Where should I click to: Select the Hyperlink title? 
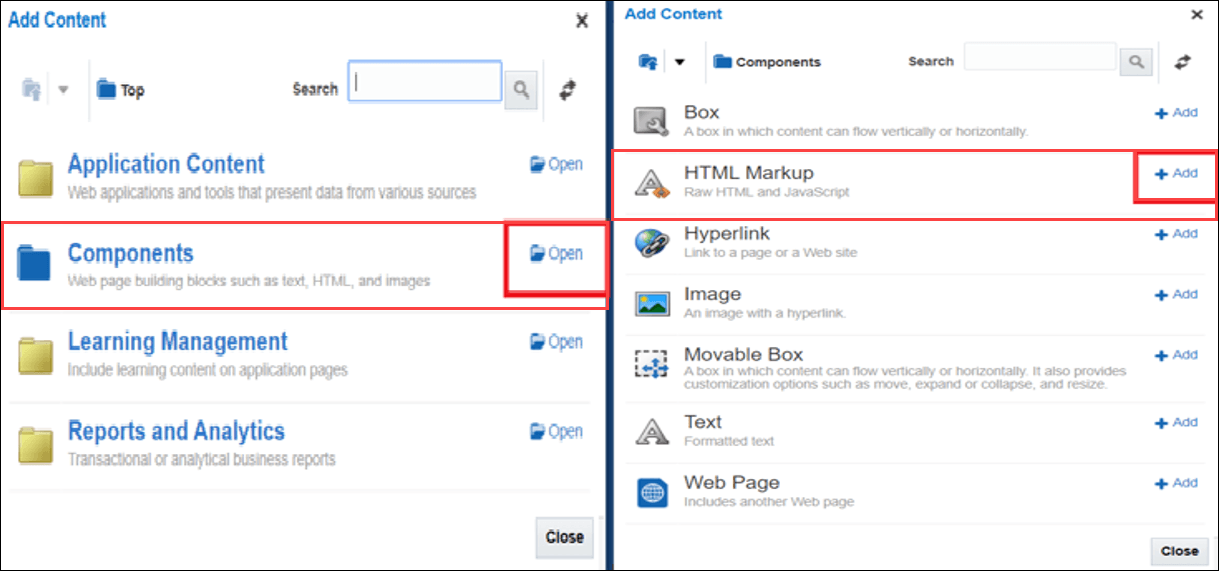click(x=727, y=233)
